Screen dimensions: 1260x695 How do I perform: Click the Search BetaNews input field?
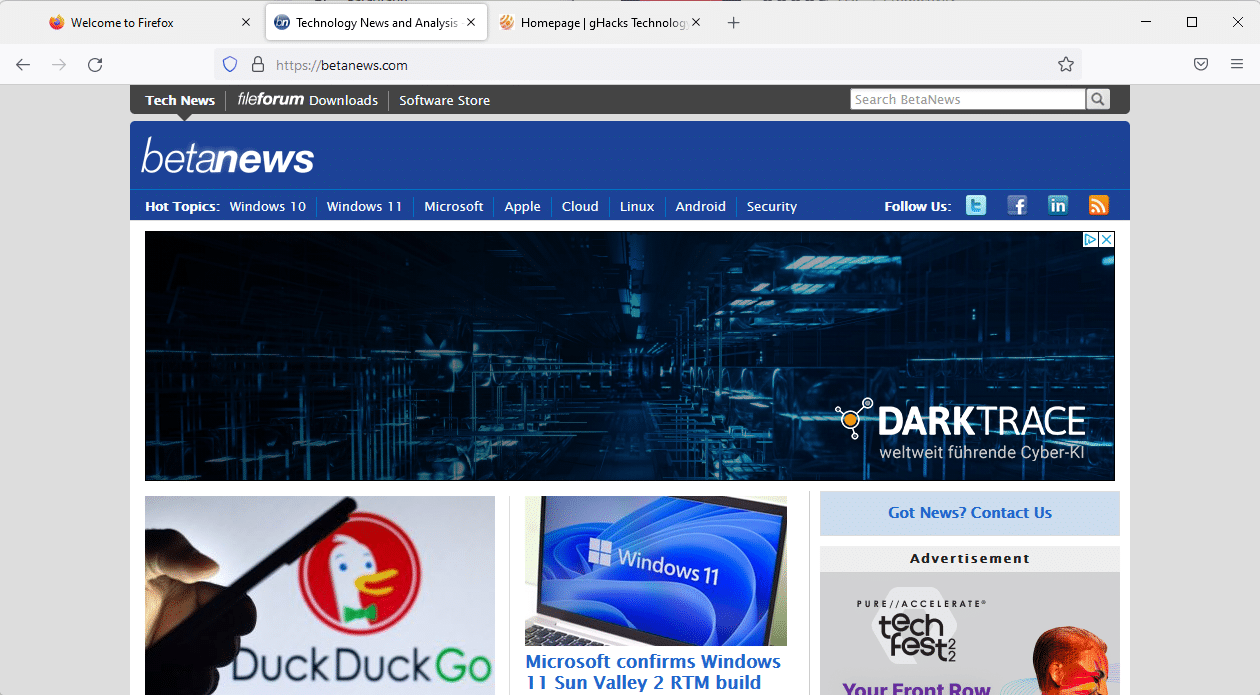[x=967, y=99]
